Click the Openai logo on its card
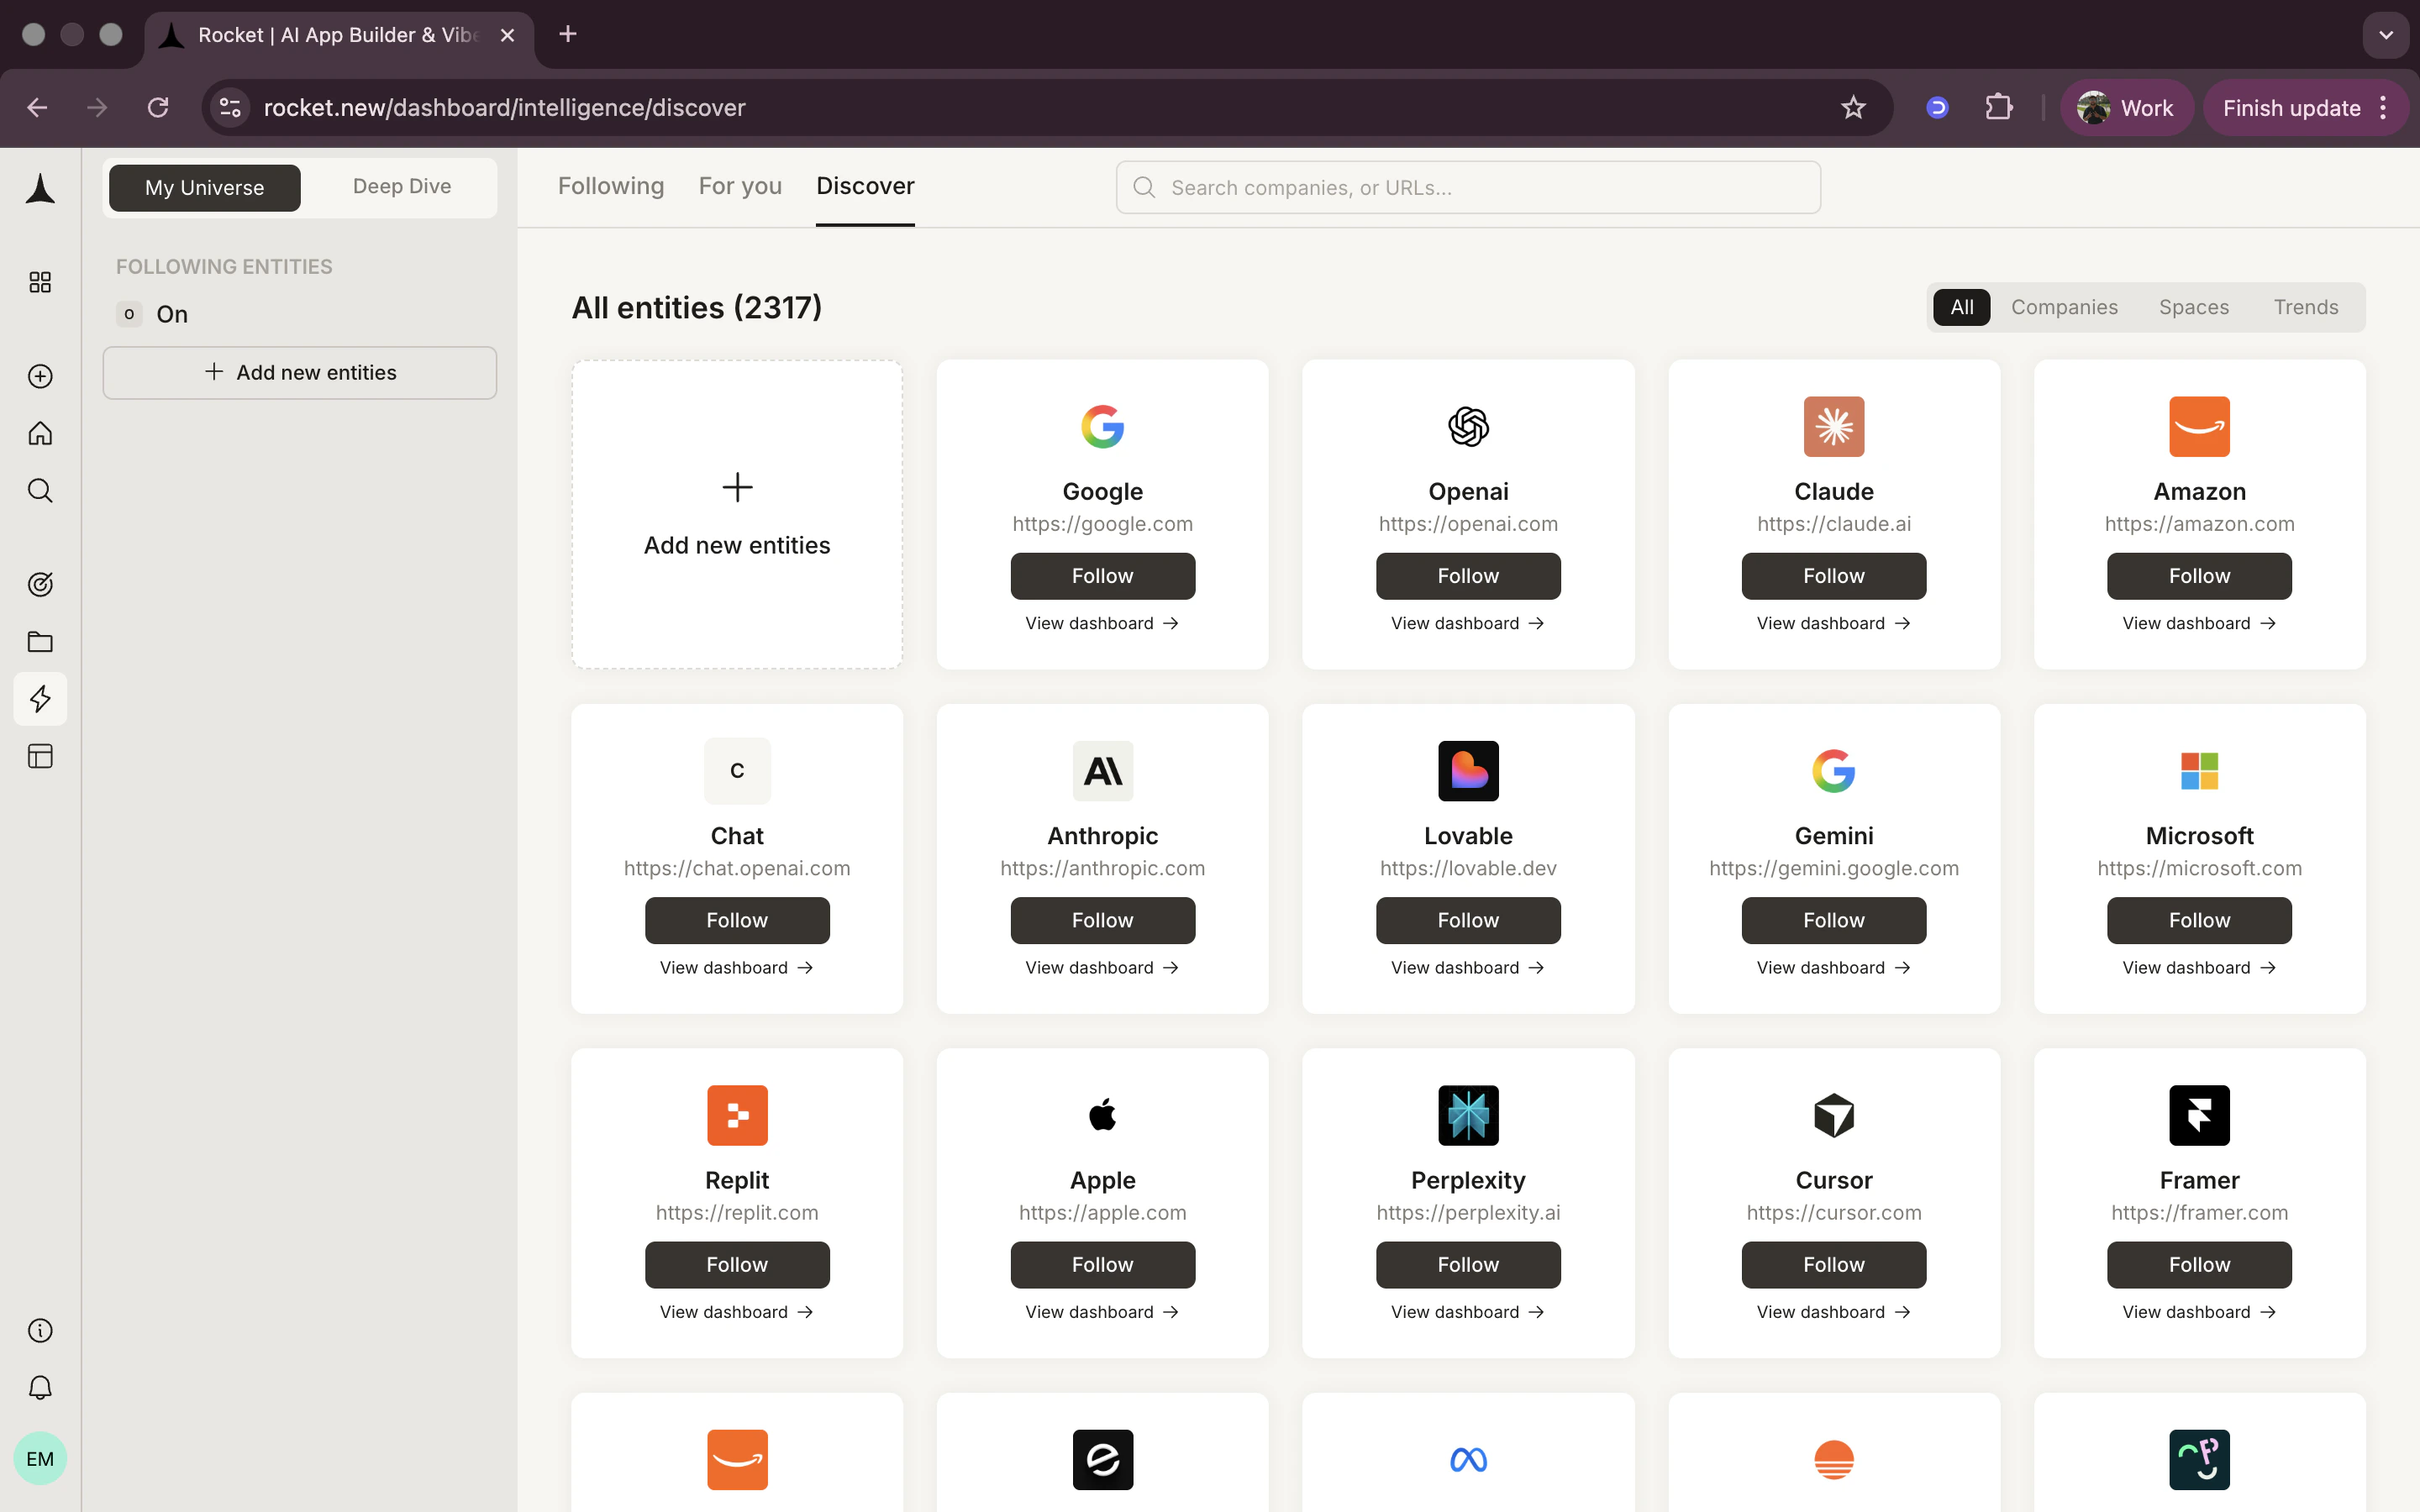2420x1512 pixels. pyautogui.click(x=1468, y=427)
